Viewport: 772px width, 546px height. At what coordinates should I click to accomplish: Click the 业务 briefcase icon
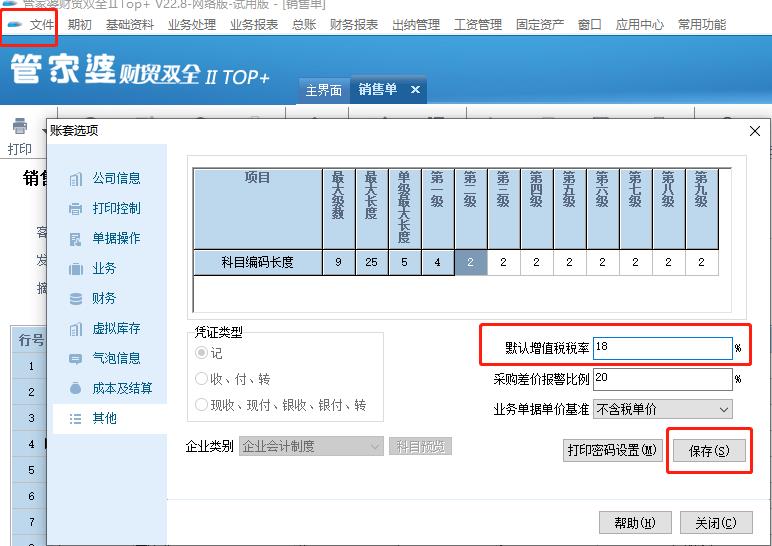coord(75,269)
